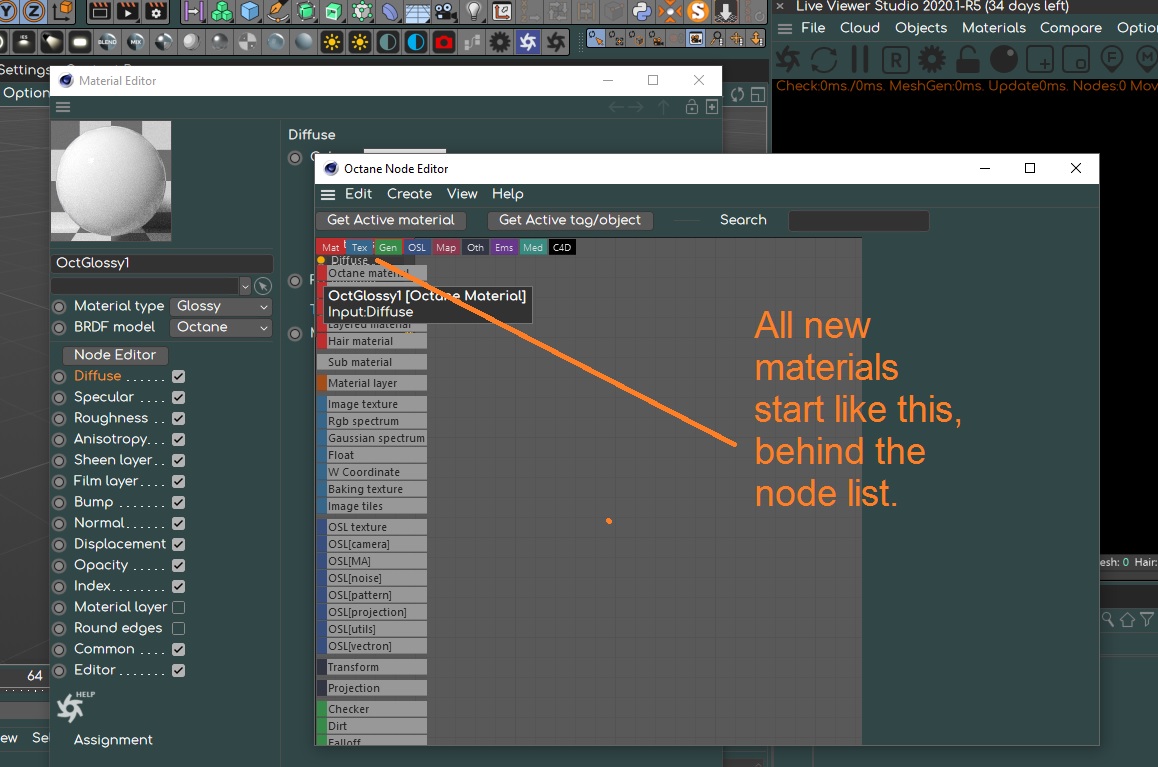
Task: Toggle the Displacement channel checkbox
Action: coord(178,545)
